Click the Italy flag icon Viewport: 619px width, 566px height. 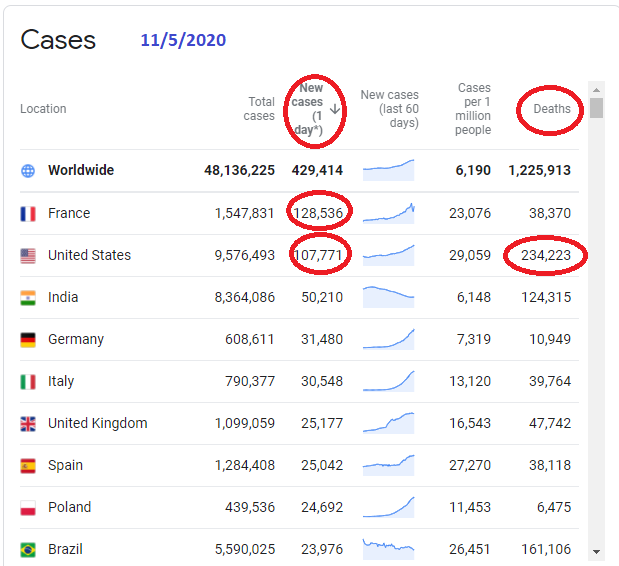click(x=28, y=382)
